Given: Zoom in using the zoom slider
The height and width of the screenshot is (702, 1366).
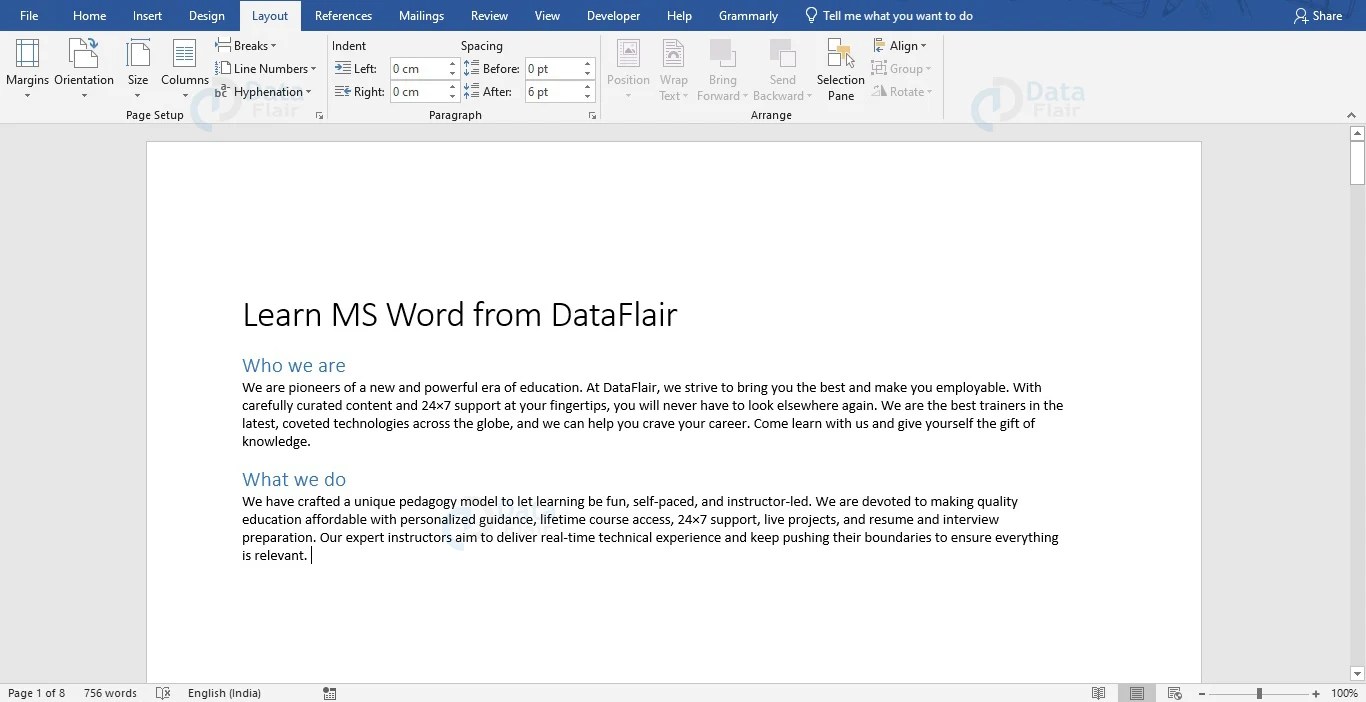Looking at the screenshot, I should coord(1315,692).
